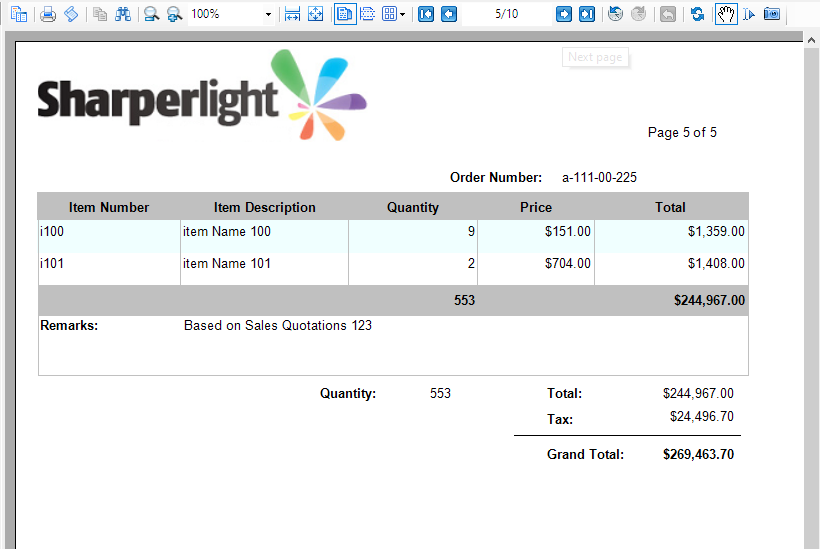
Task: Toggle continuous page view mode
Action: 368,14
